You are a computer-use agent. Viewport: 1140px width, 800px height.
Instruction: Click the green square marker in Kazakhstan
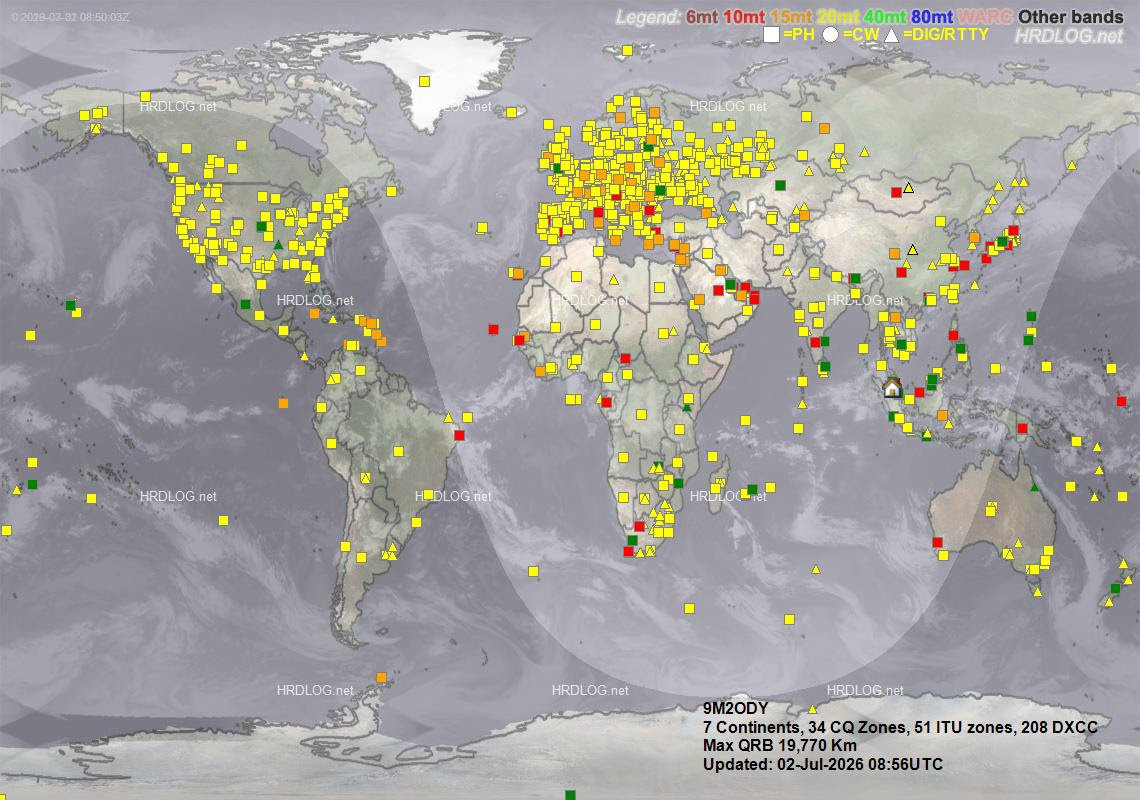780,185
